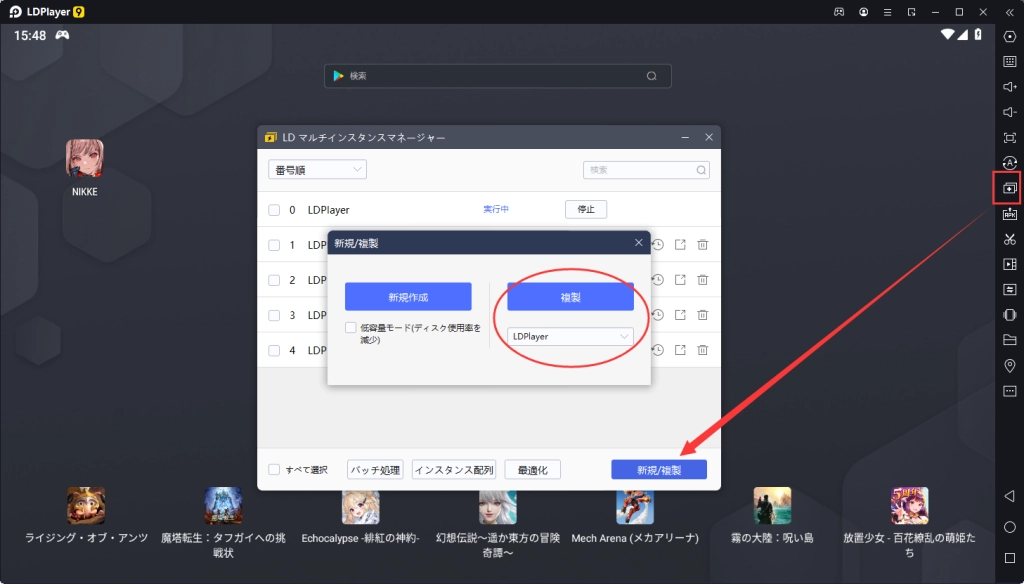
Task: Click backup/restore clock icon for instance 3
Action: coord(658,315)
